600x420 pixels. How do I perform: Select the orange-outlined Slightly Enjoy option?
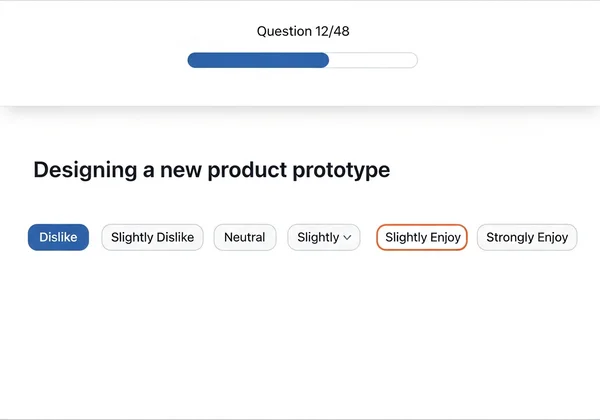pyautogui.click(x=422, y=237)
